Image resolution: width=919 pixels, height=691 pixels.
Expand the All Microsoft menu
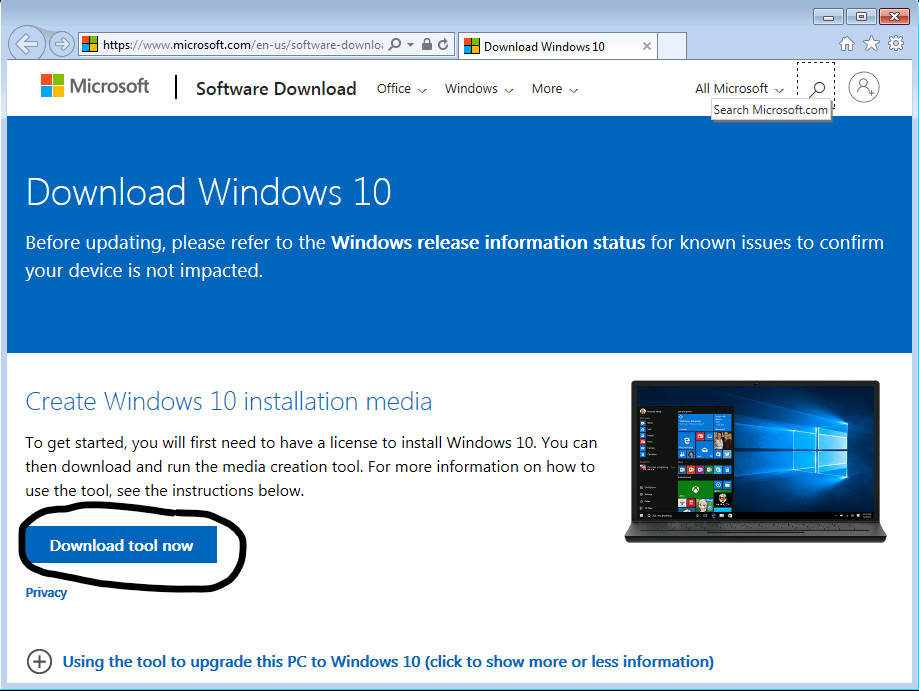[x=739, y=88]
